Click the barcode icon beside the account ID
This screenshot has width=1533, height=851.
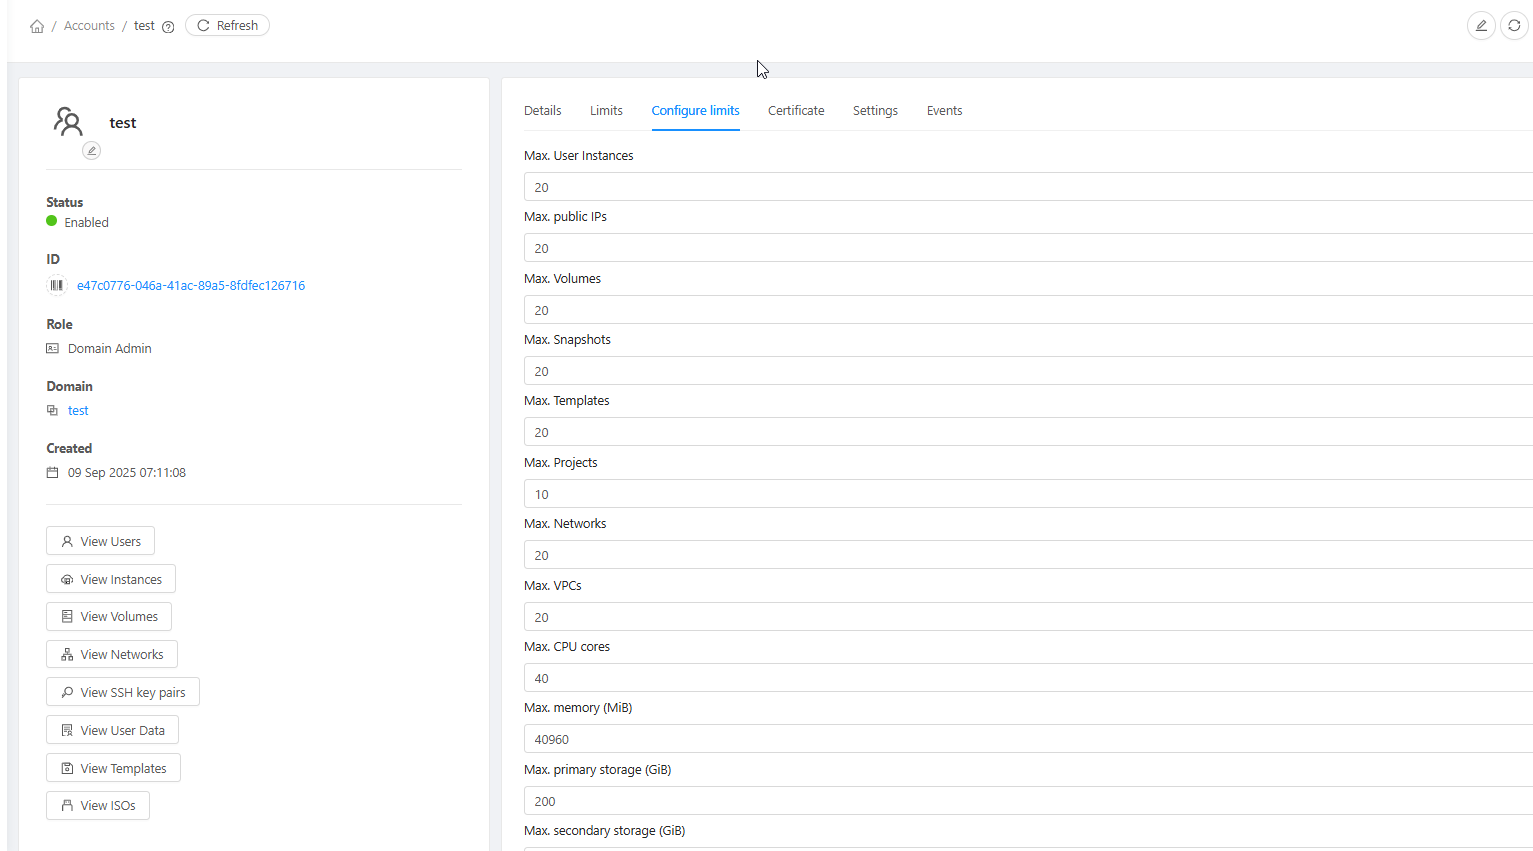pyautogui.click(x=57, y=285)
